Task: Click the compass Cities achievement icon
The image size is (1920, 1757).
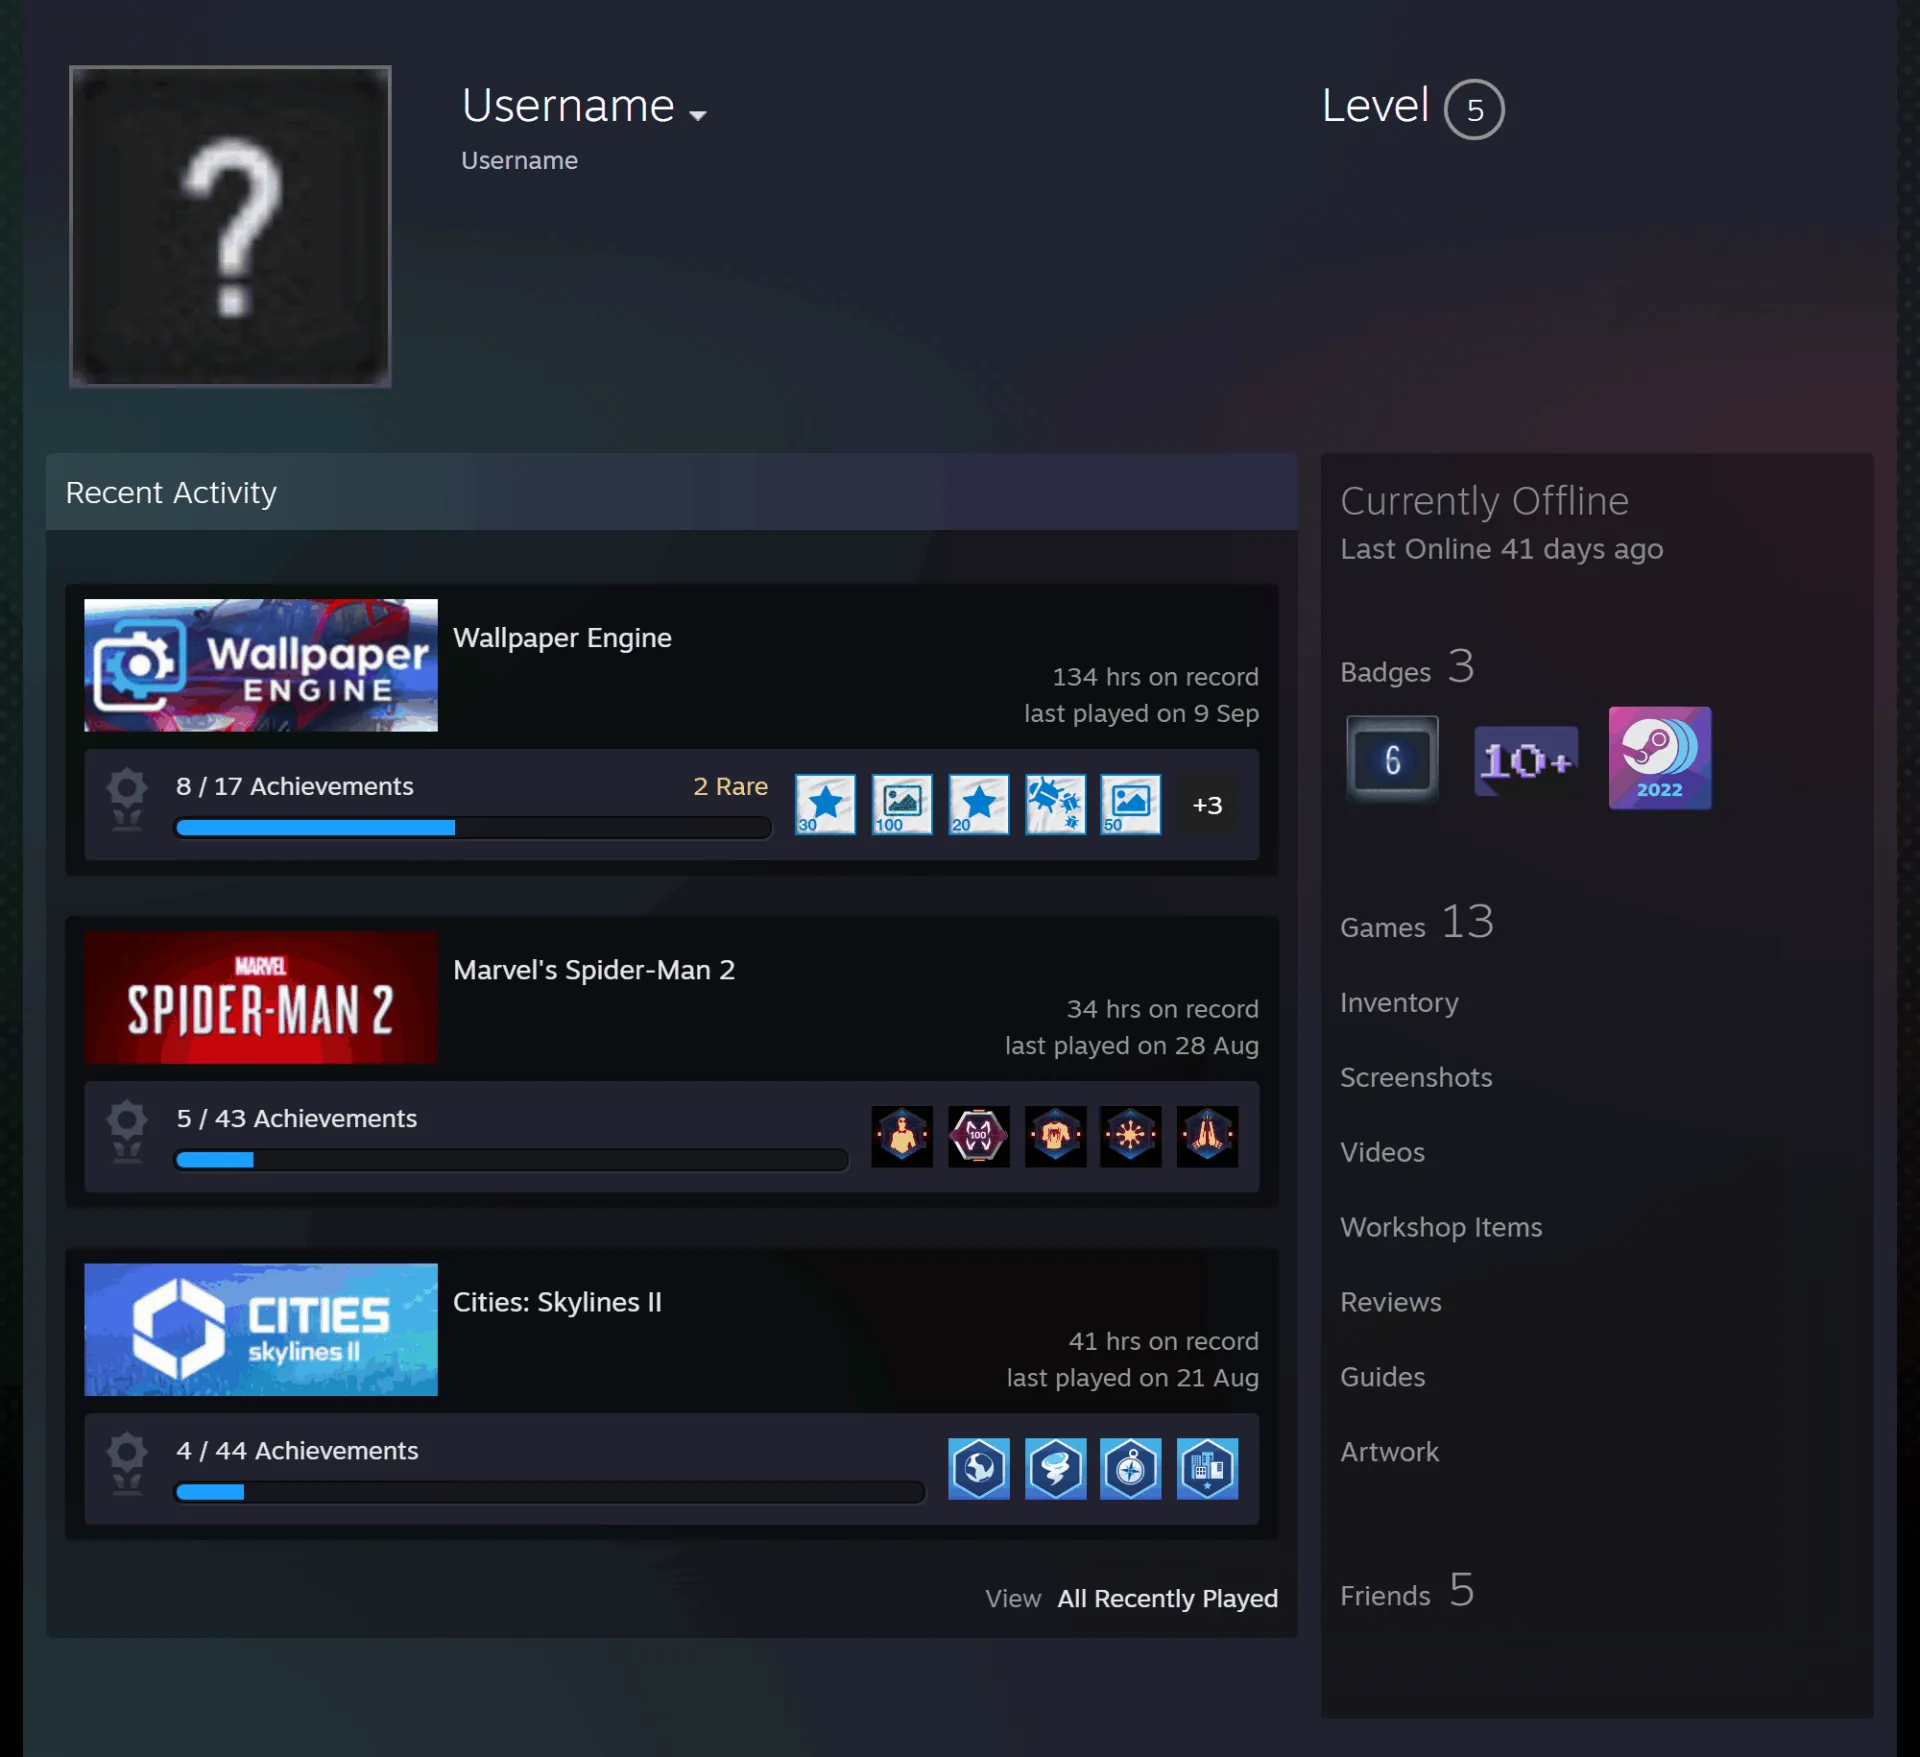Action: click(x=1131, y=1468)
